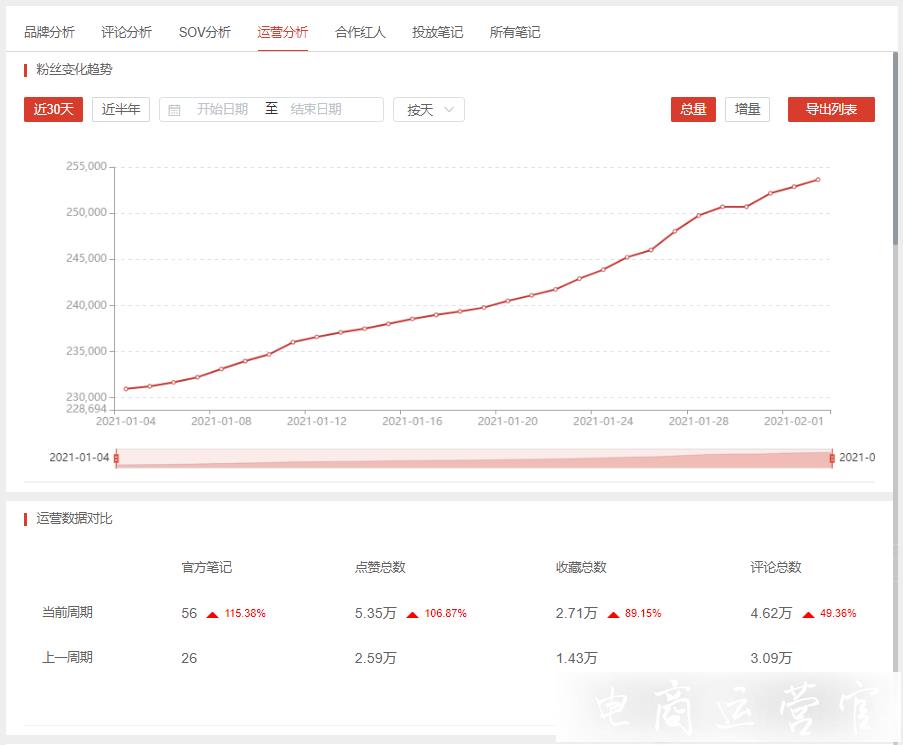Image resolution: width=903 pixels, height=745 pixels.
Task: Switch to the 评论分析 tab
Action: point(127,32)
